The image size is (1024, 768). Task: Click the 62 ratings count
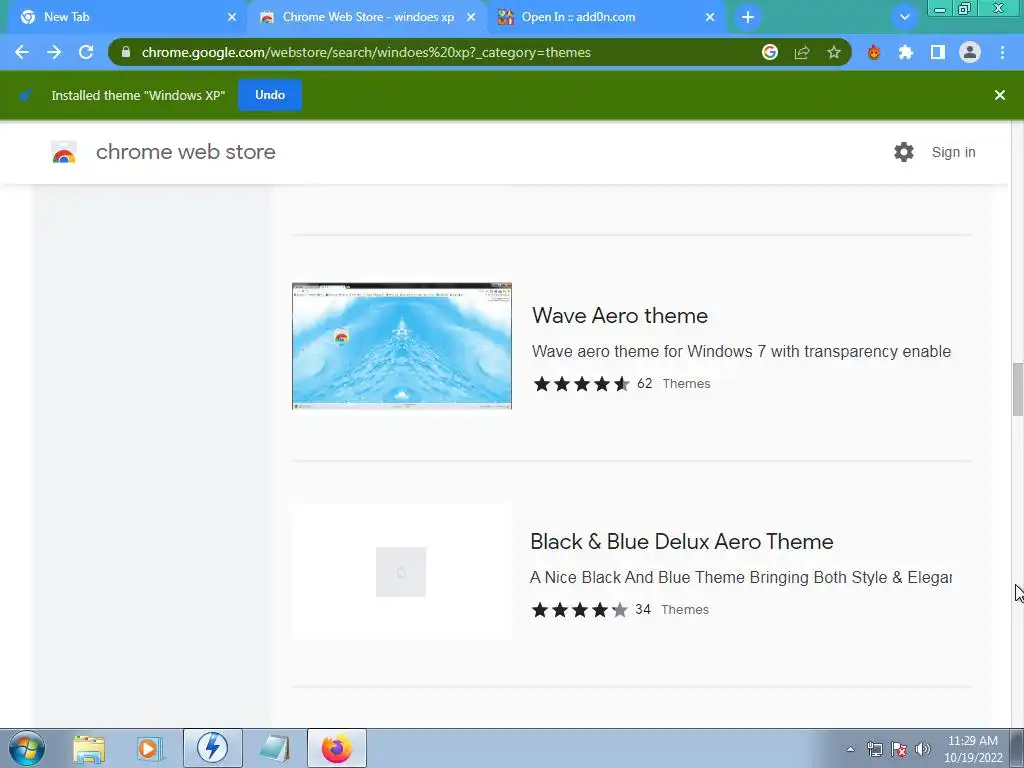[x=645, y=383]
